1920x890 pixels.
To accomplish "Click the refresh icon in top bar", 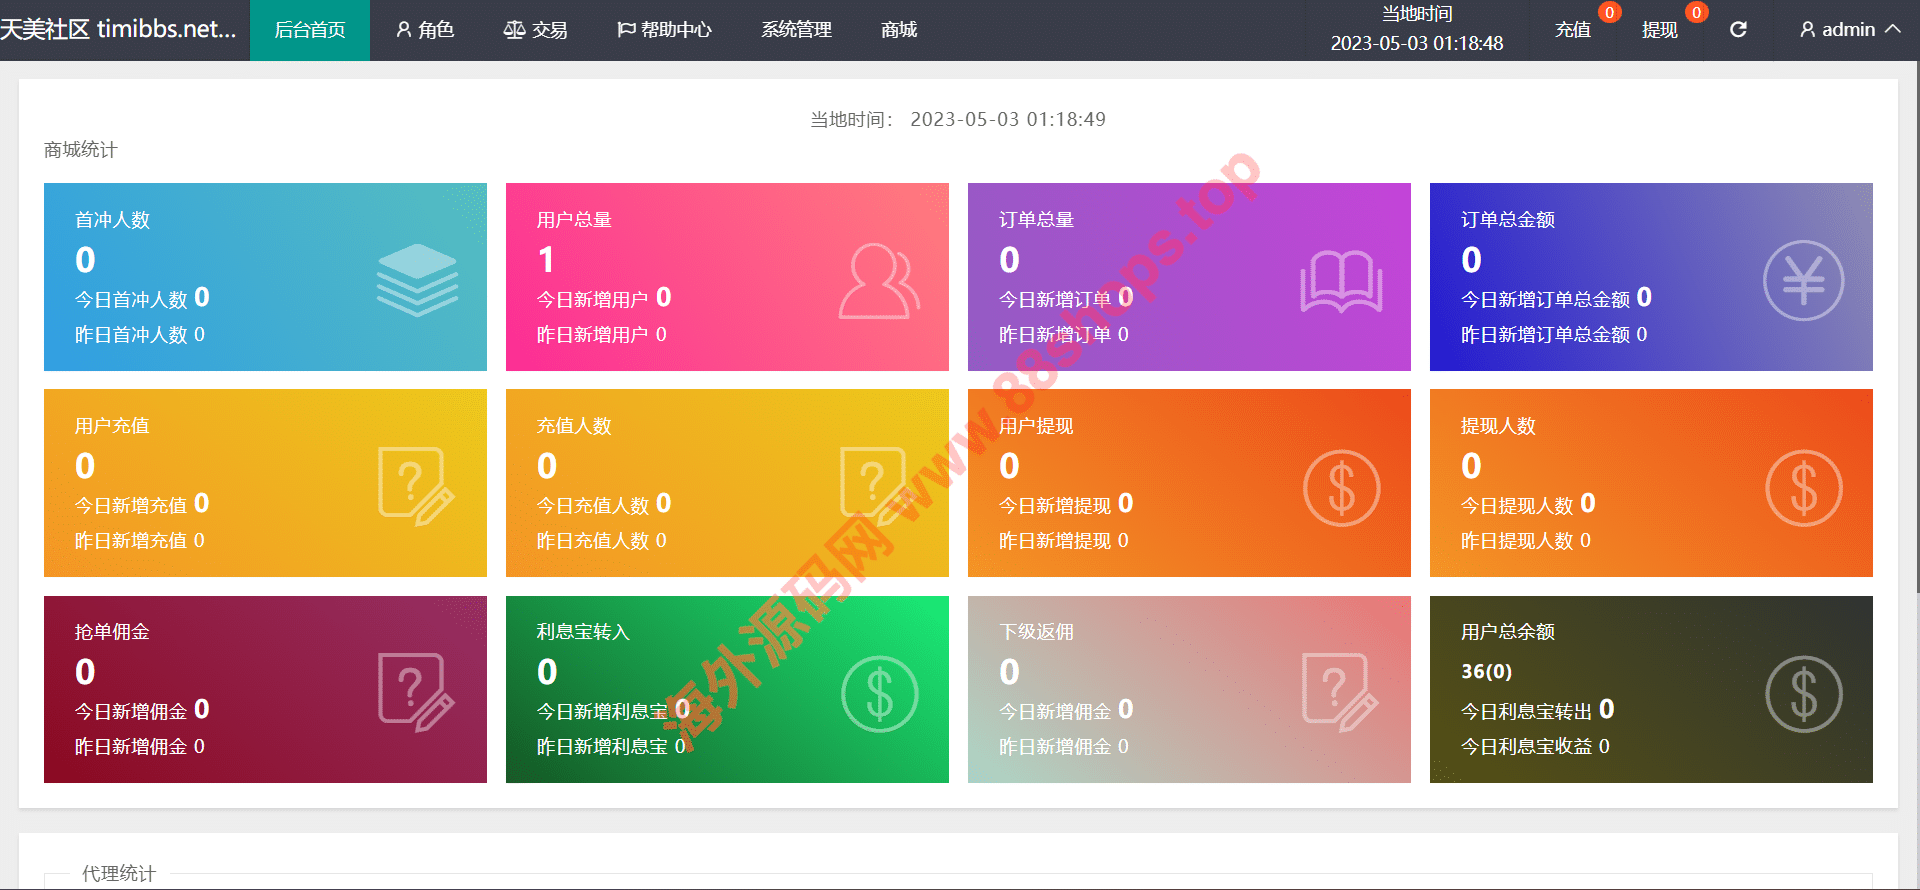I will pos(1738,30).
